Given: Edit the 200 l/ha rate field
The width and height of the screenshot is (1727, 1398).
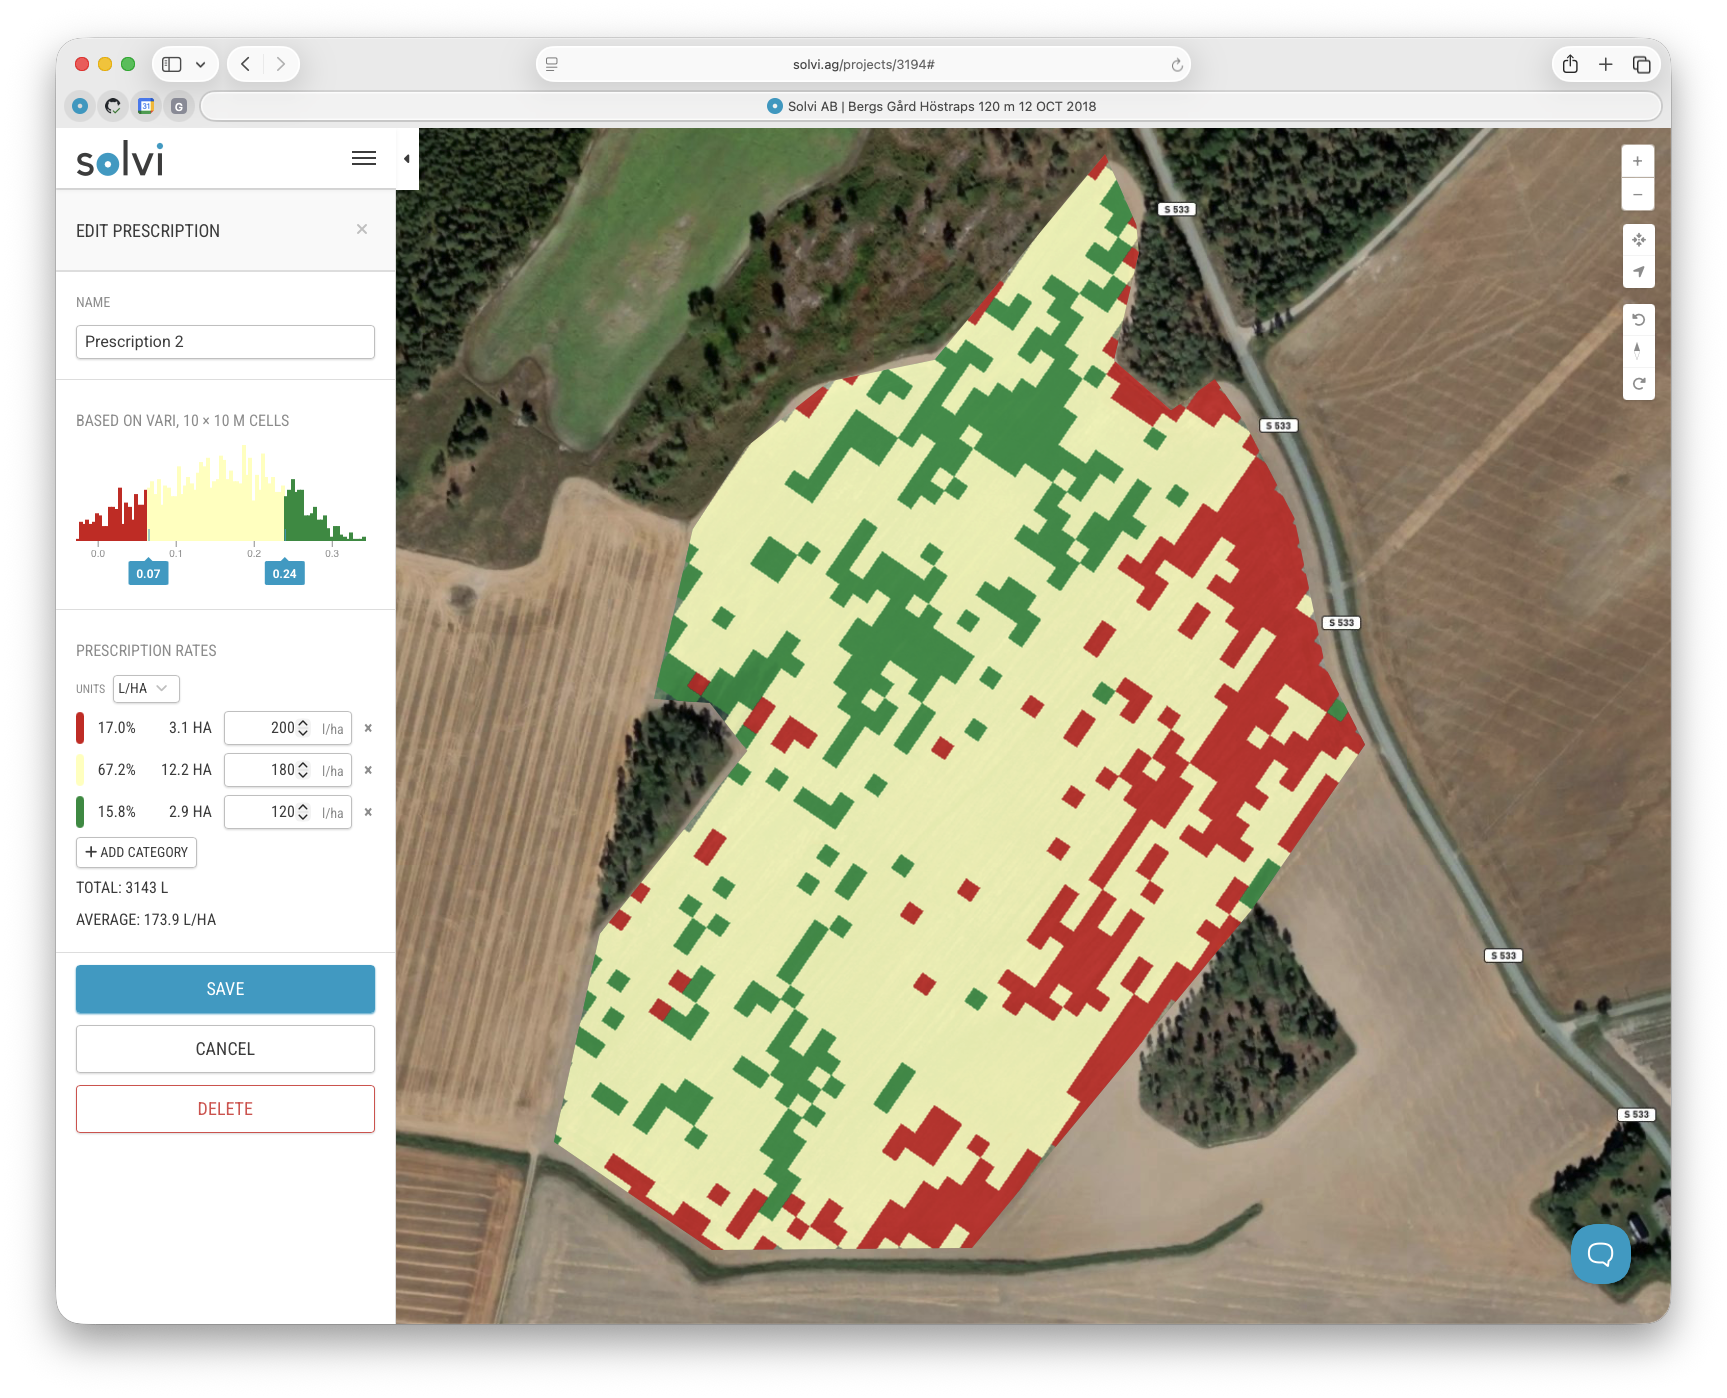Looking at the screenshot, I should click(x=287, y=728).
